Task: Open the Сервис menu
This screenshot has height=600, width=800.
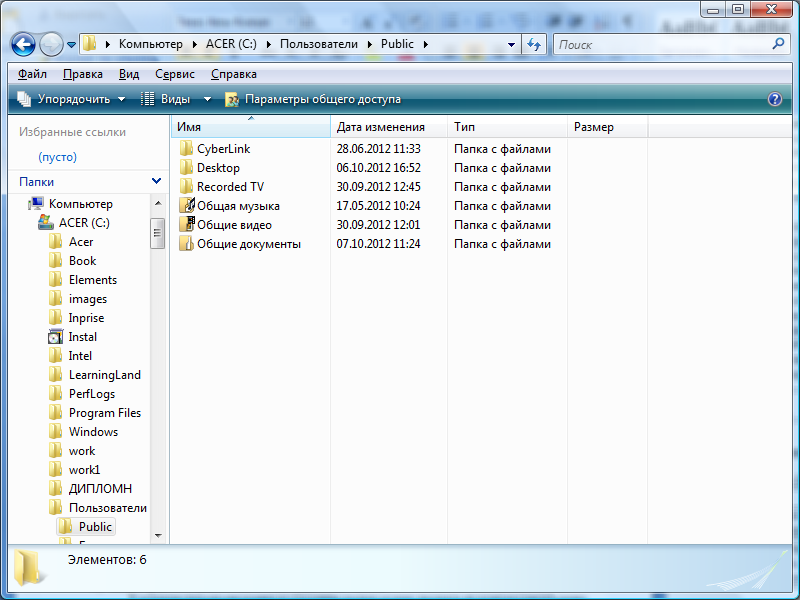Action: pyautogui.click(x=175, y=74)
